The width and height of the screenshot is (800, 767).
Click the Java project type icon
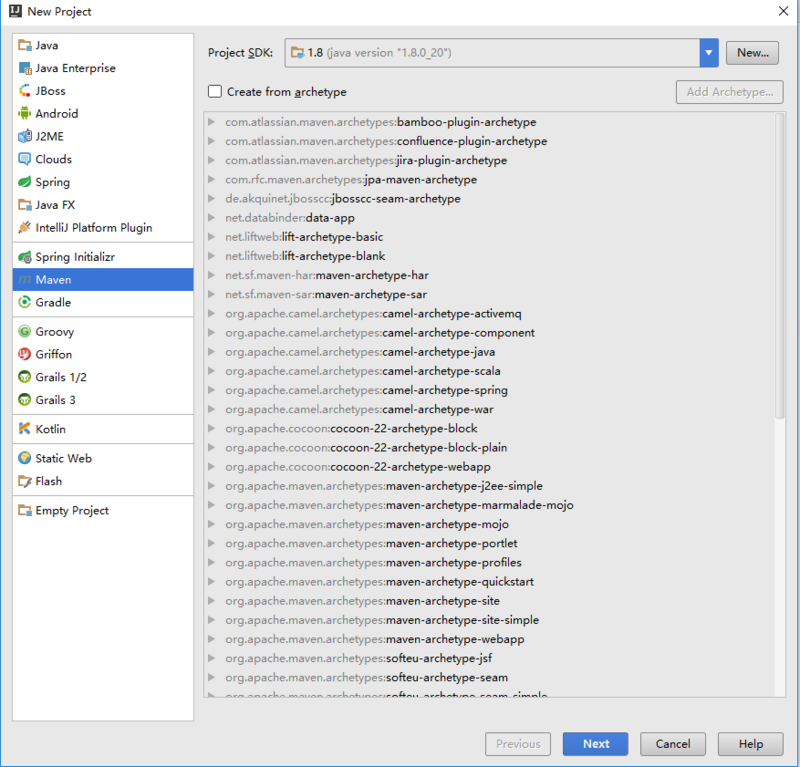tap(24, 45)
